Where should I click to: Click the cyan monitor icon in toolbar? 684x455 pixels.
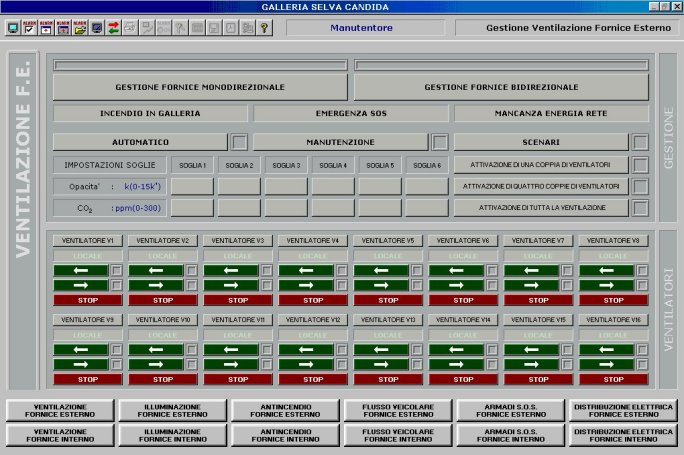13,28
